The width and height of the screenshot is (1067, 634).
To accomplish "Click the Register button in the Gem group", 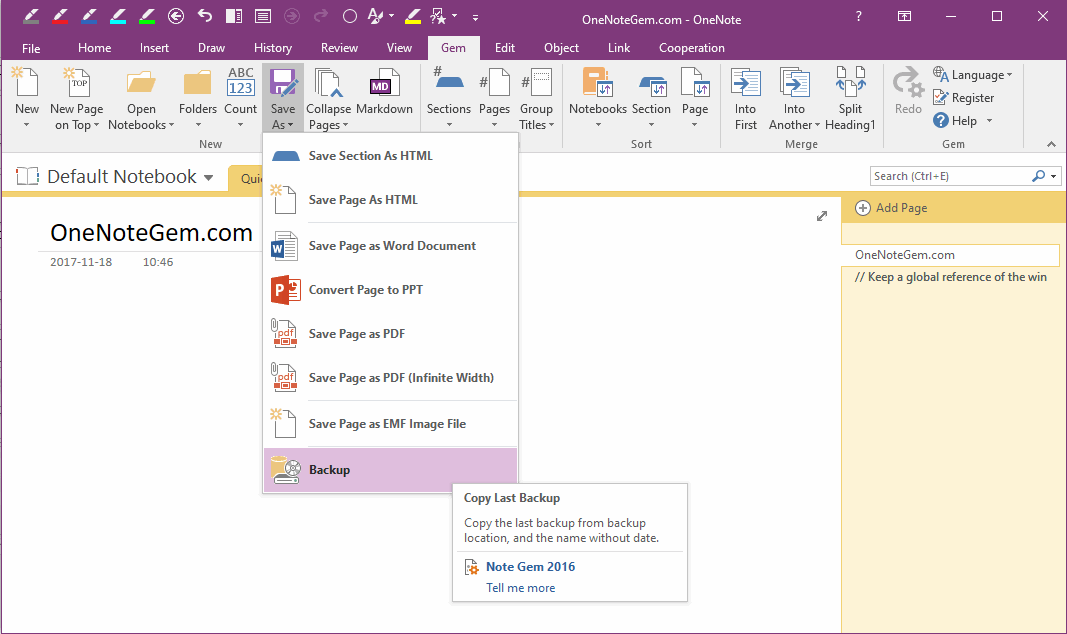I will coord(964,98).
